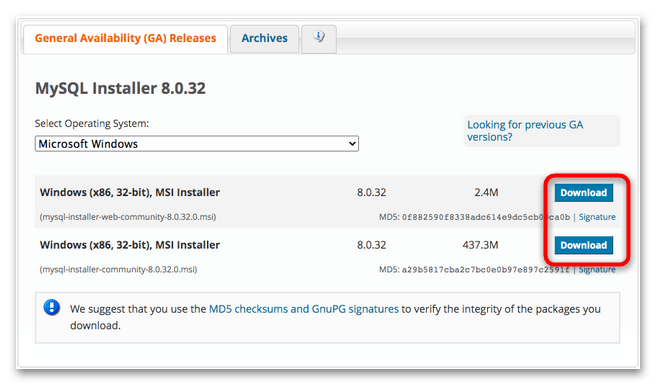656x385 pixels.
Task: Open MD5 checksums and GnuPG signatures link
Action: pos(304,309)
